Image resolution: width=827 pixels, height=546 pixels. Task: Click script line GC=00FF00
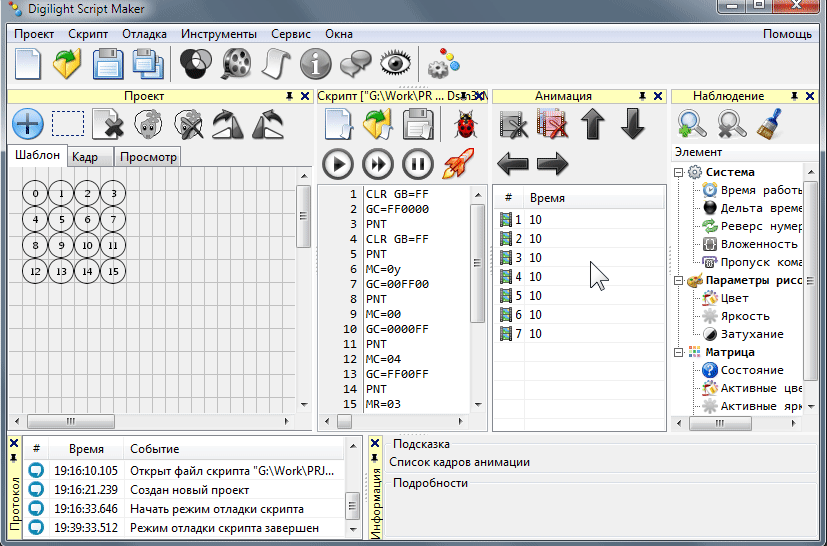coord(397,284)
